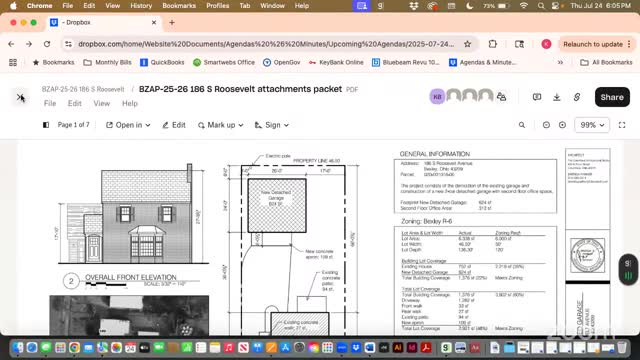The width and height of the screenshot is (640, 360).
Task: Click the Edit pencil button
Action: pos(174,125)
